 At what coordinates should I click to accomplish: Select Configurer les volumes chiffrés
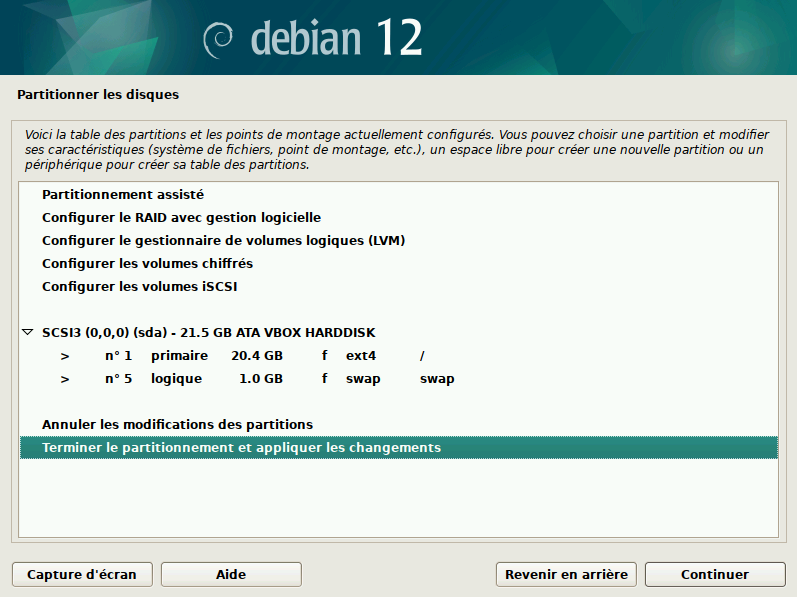(399, 263)
